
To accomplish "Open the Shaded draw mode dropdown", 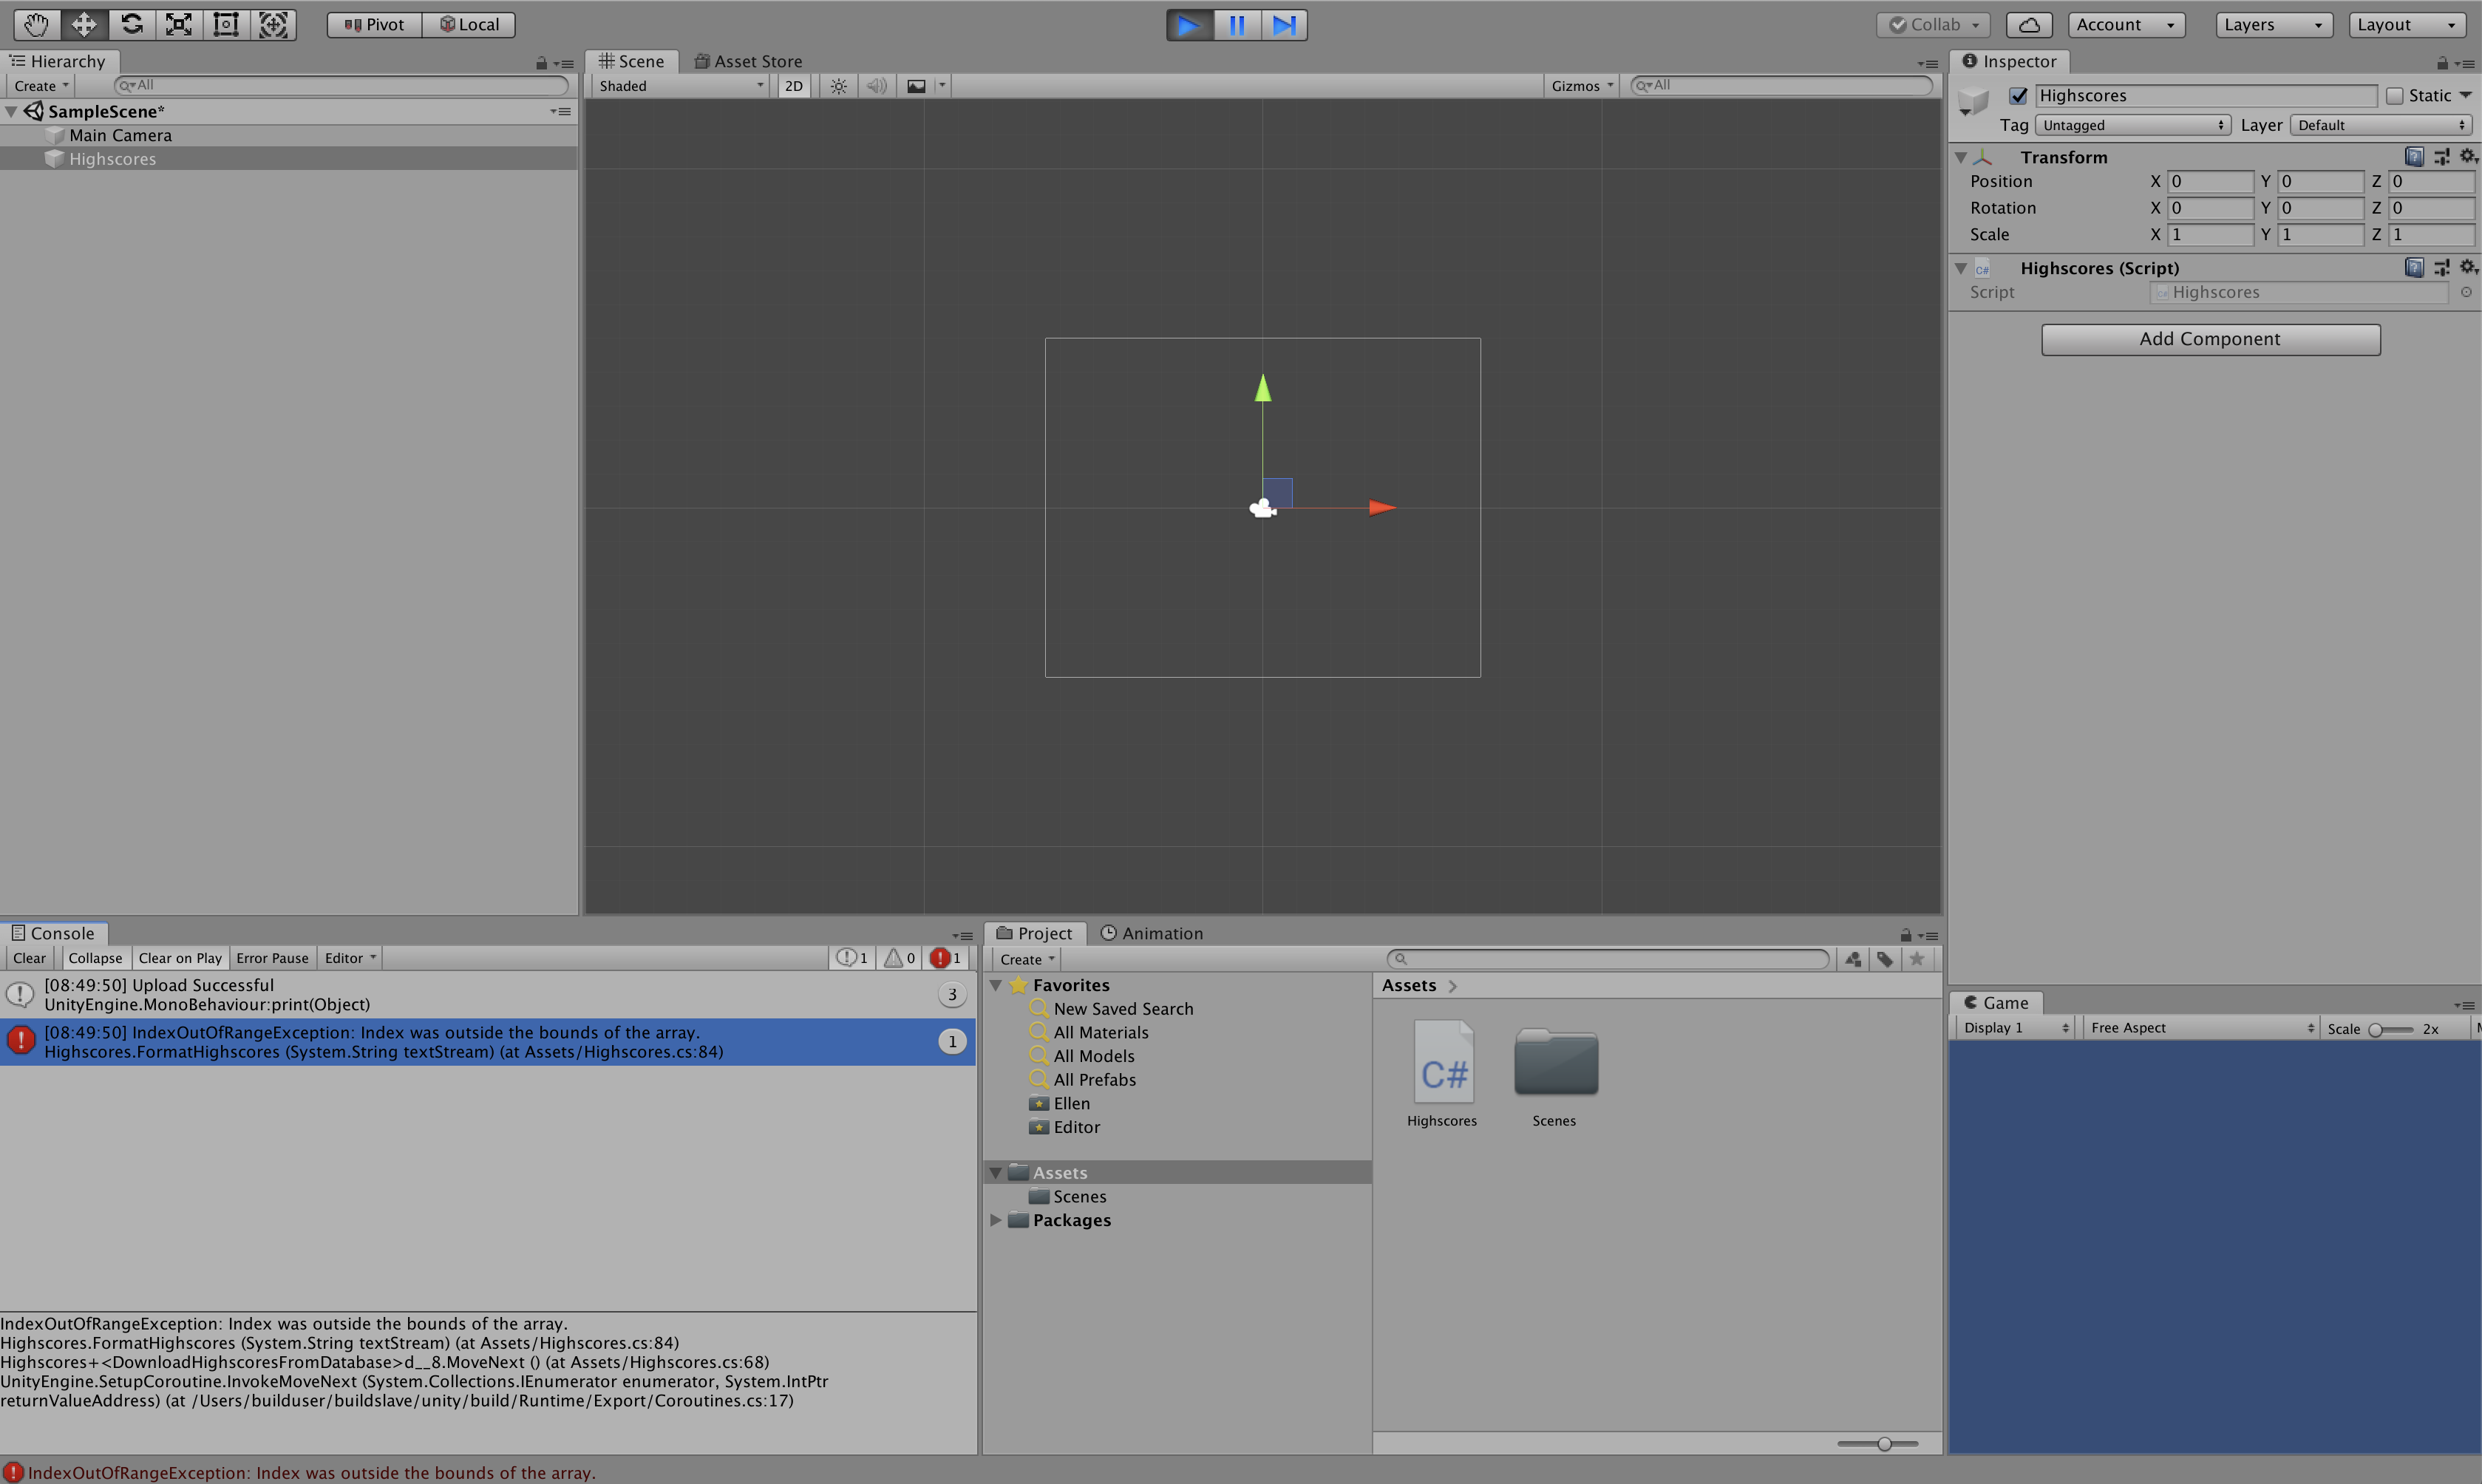I will click(x=681, y=86).
